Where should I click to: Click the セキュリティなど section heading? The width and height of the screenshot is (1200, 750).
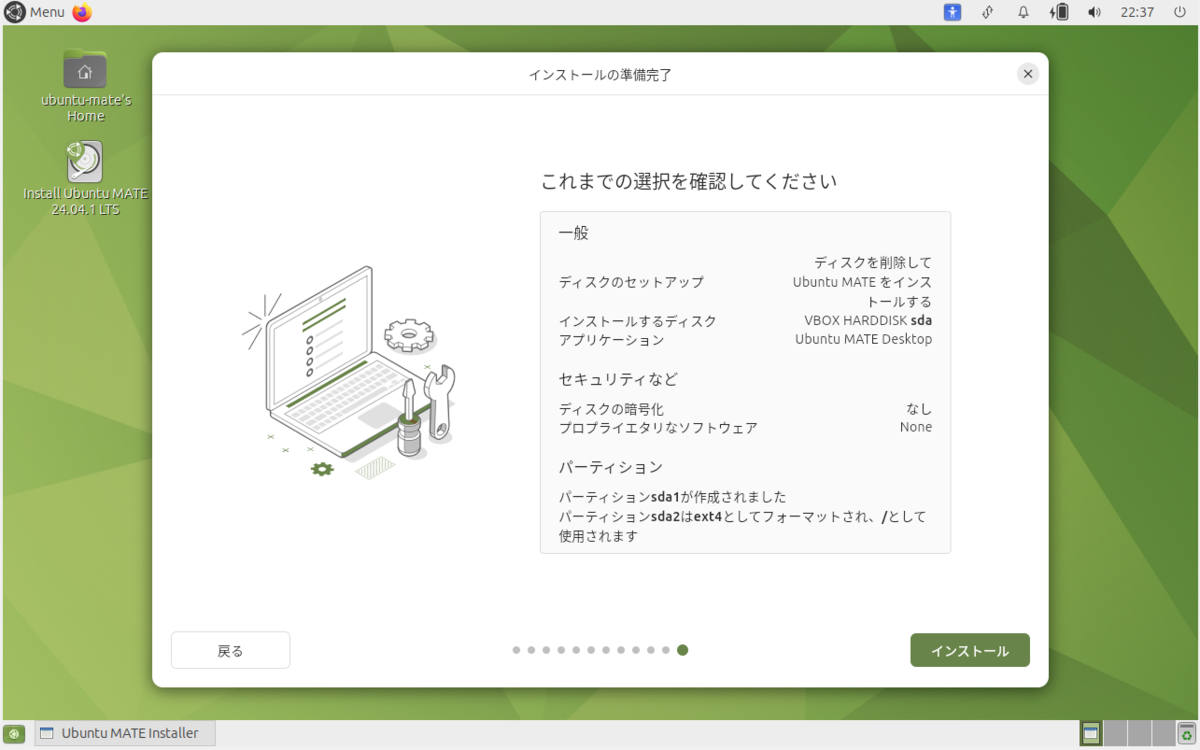coord(618,379)
